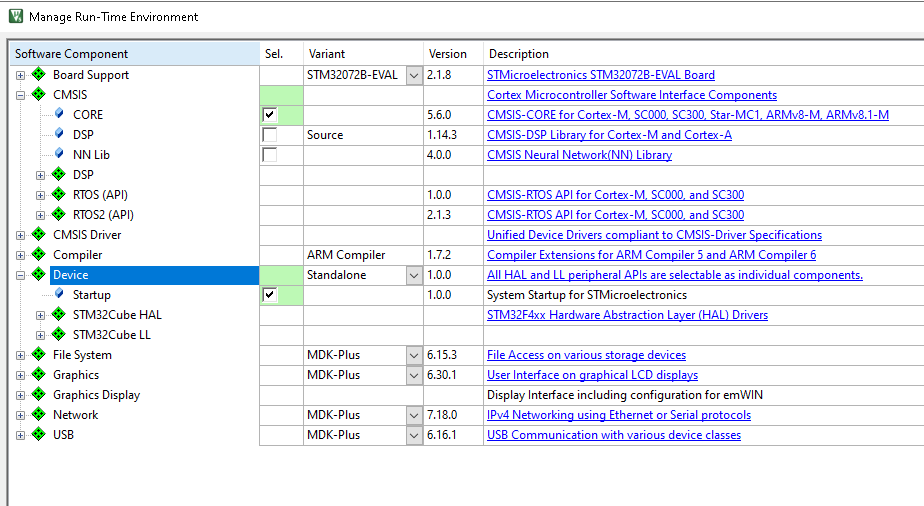The width and height of the screenshot is (924, 506).
Task: Collapse the CMSIS tree node
Action: click(x=20, y=95)
